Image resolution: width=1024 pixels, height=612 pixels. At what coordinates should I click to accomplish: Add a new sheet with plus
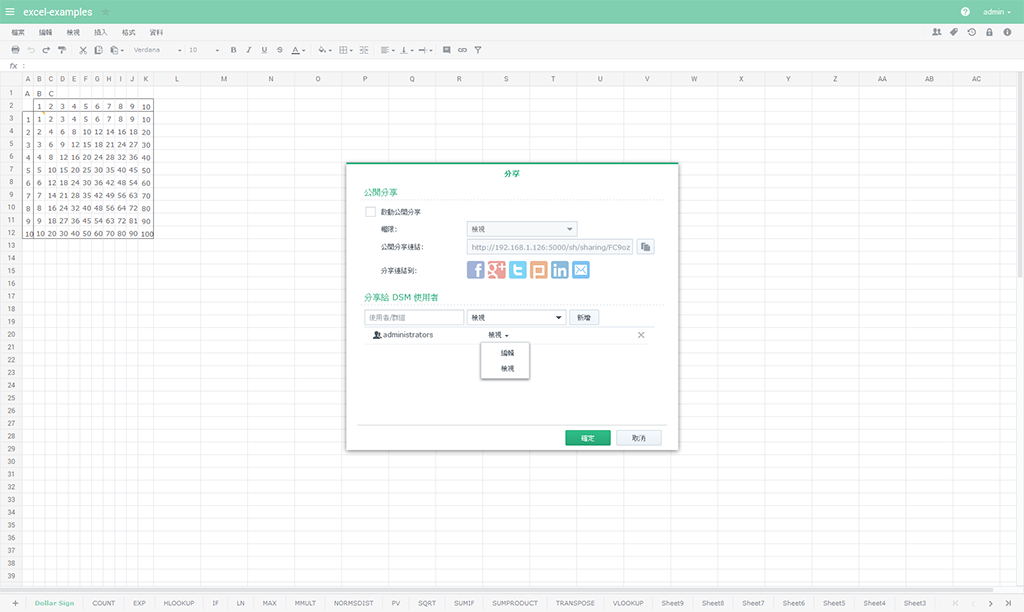(15, 603)
